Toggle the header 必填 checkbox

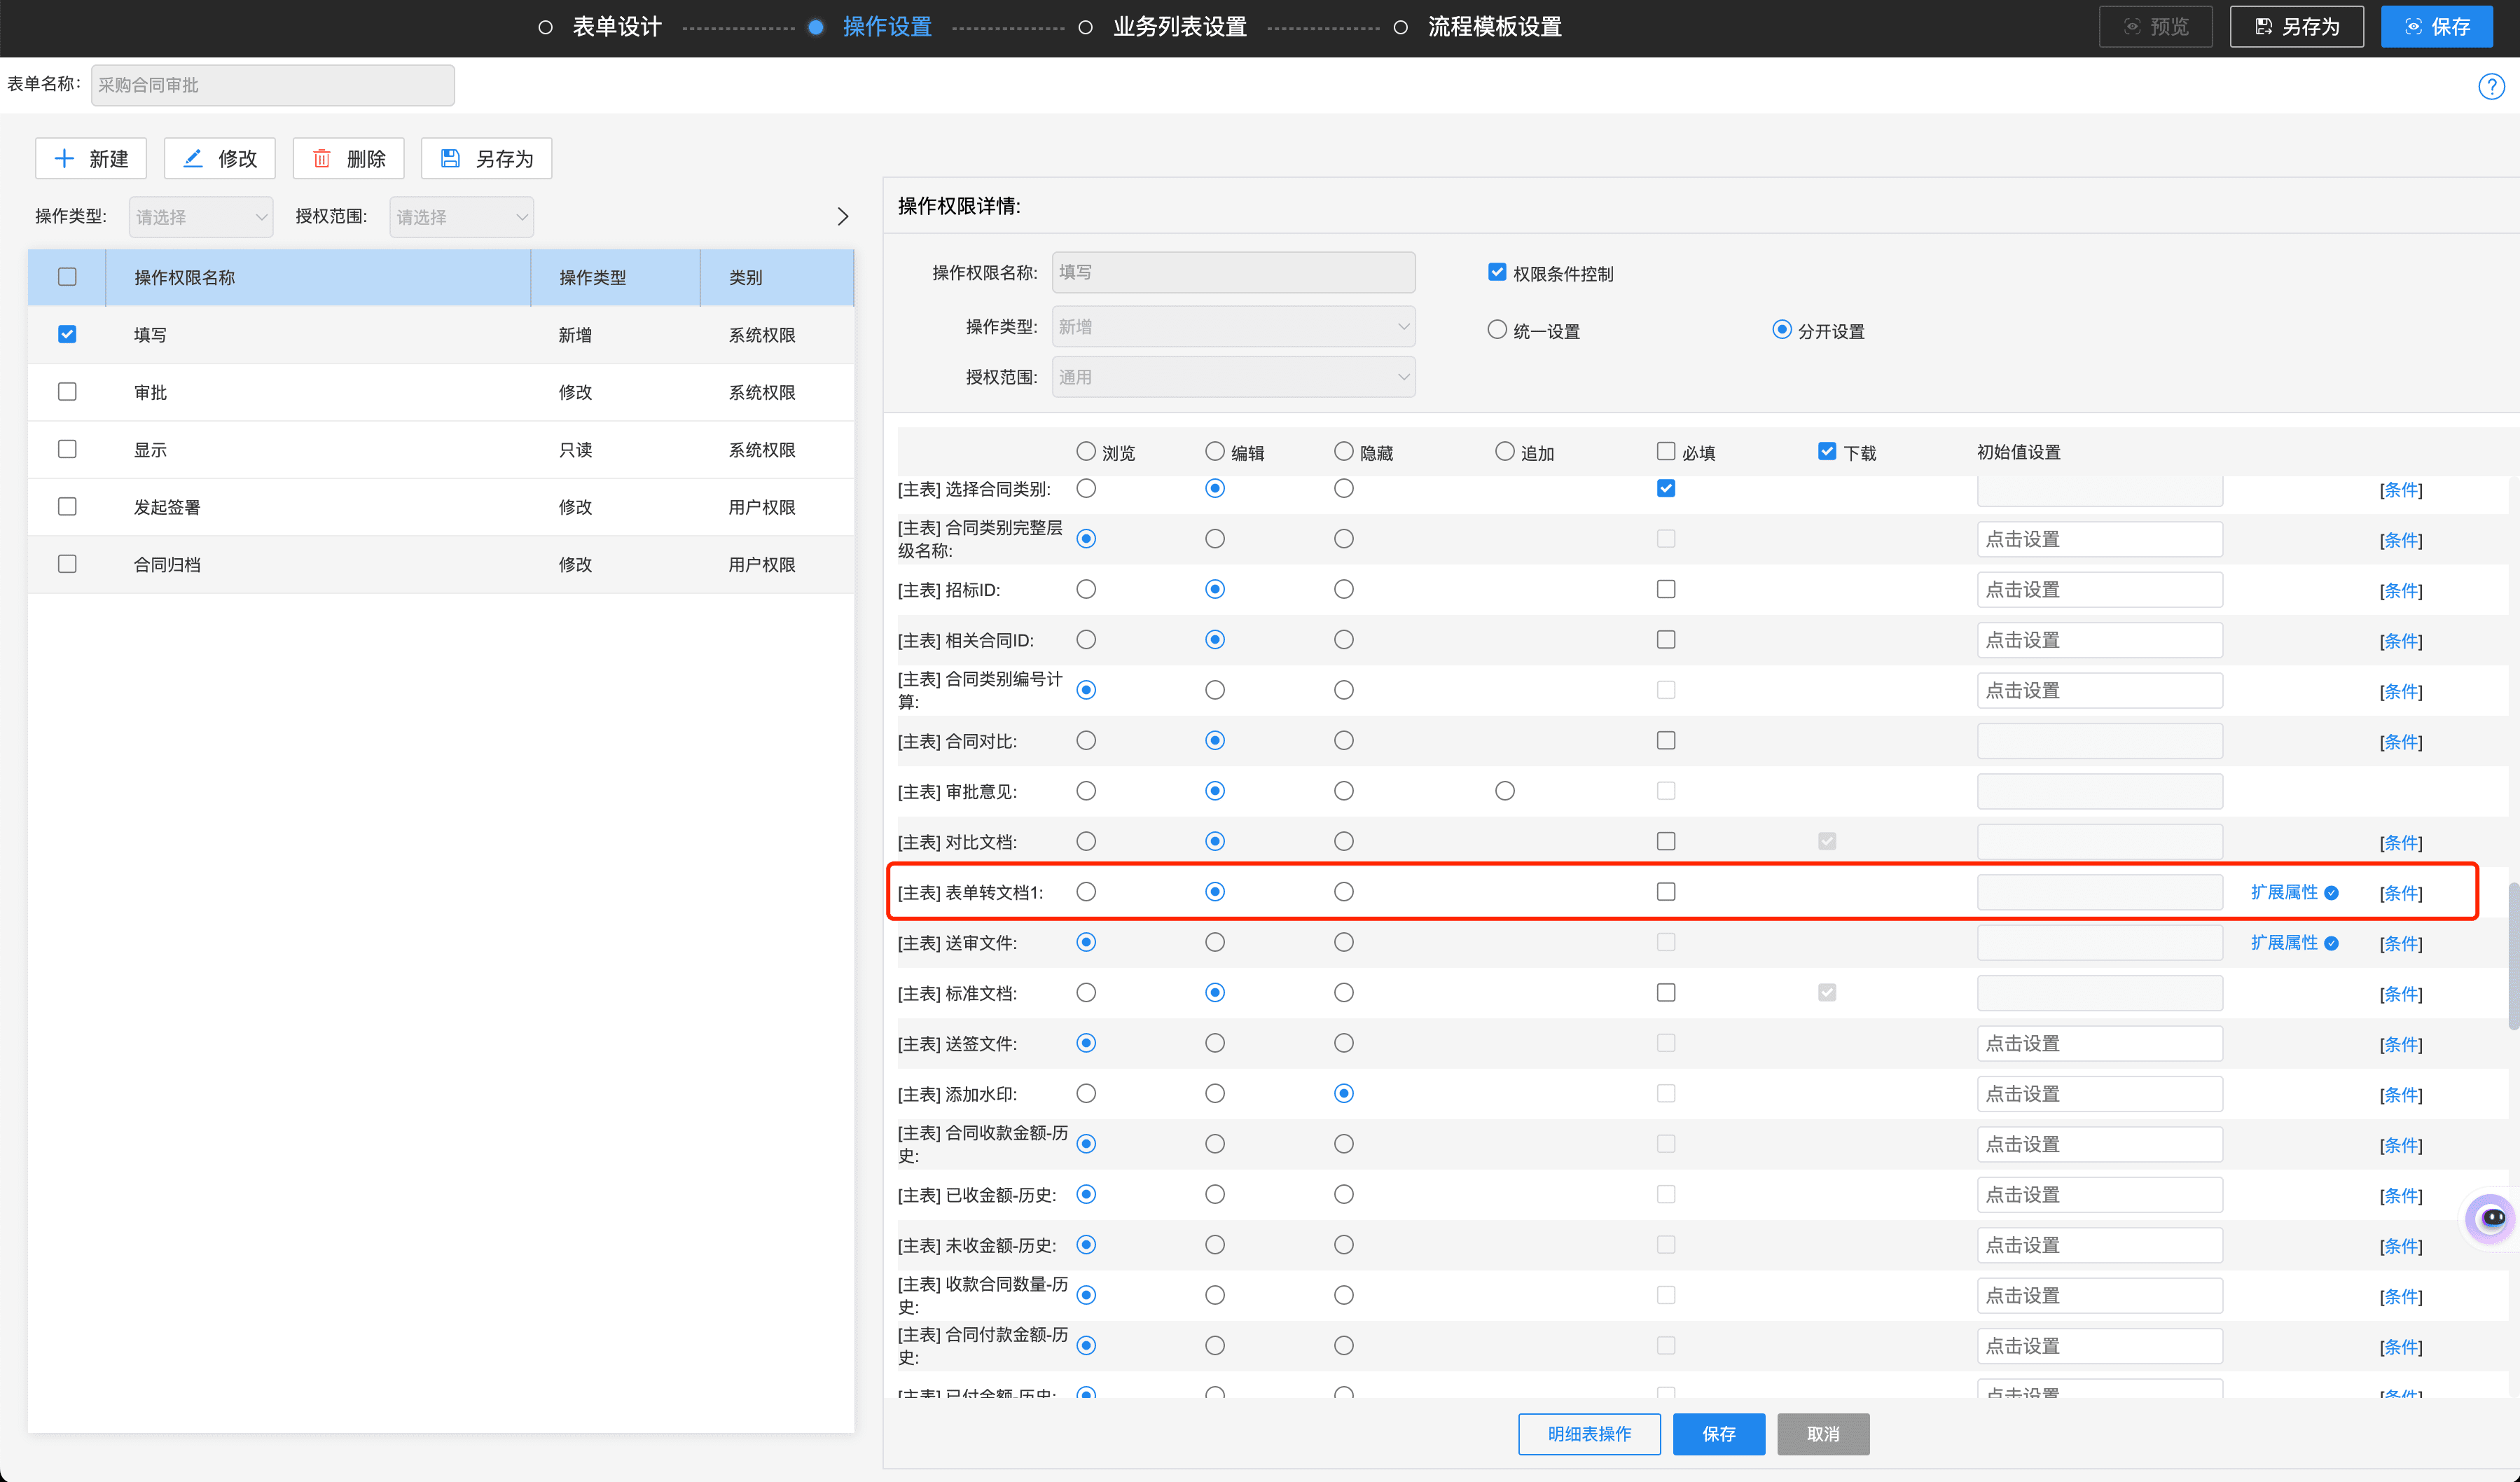pyautogui.click(x=1666, y=452)
